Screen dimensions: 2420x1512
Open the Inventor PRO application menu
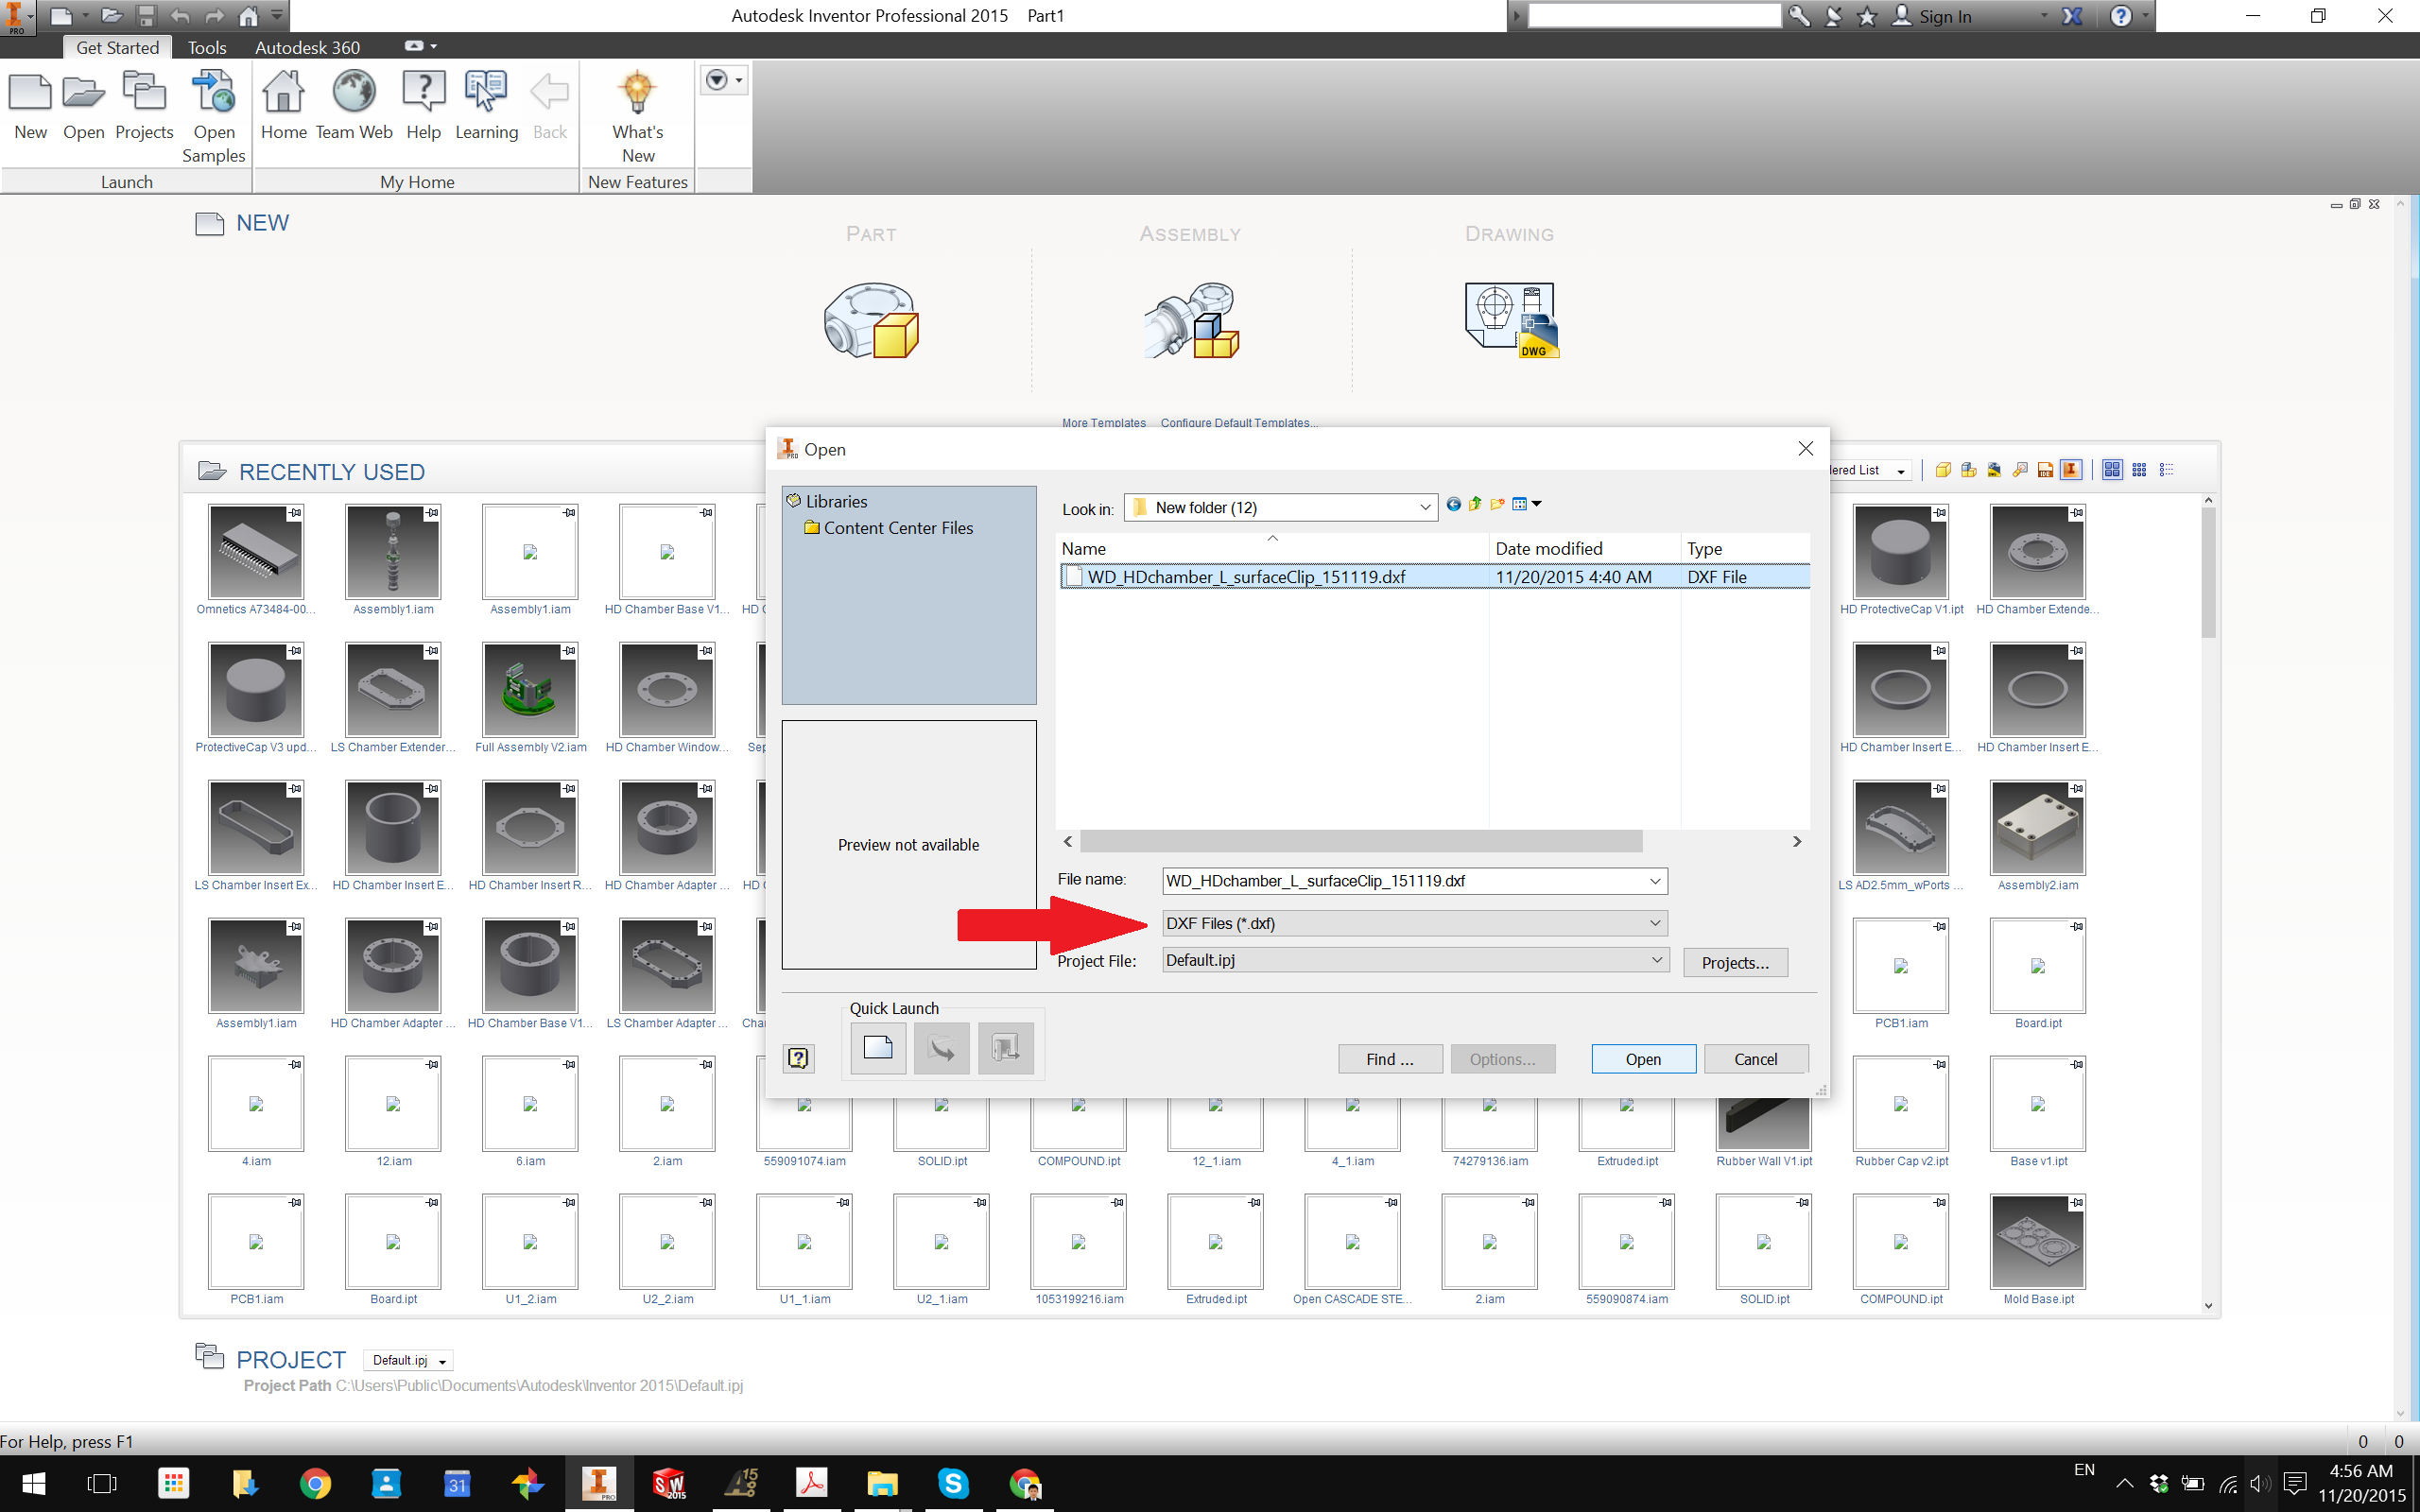click(17, 17)
